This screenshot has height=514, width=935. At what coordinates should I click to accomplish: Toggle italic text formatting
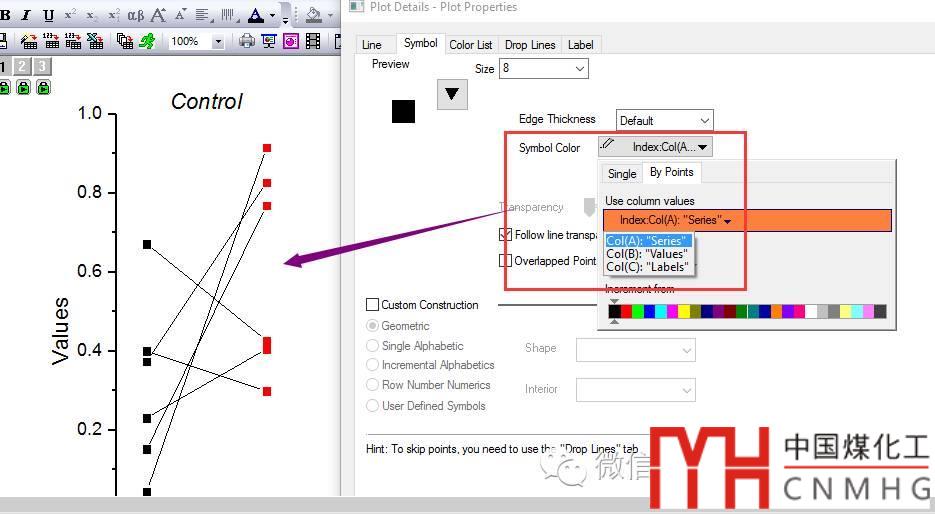click(x=26, y=16)
